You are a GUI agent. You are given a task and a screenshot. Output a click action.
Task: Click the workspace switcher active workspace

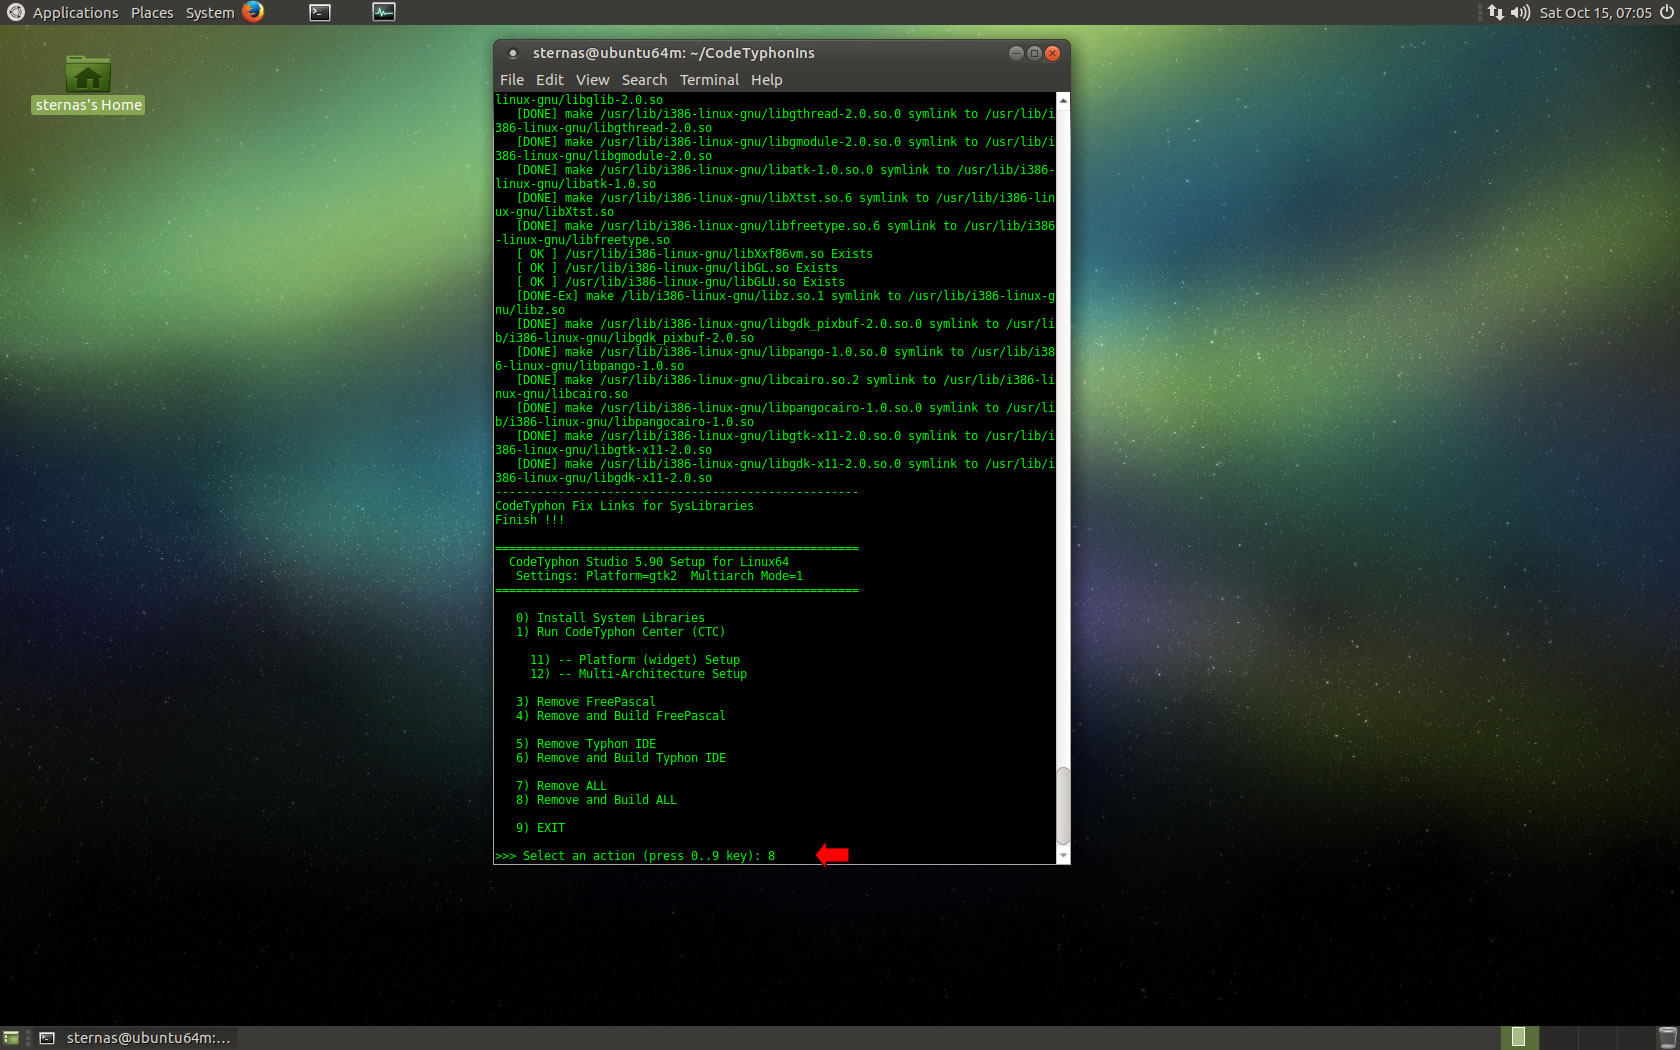[1519, 1038]
